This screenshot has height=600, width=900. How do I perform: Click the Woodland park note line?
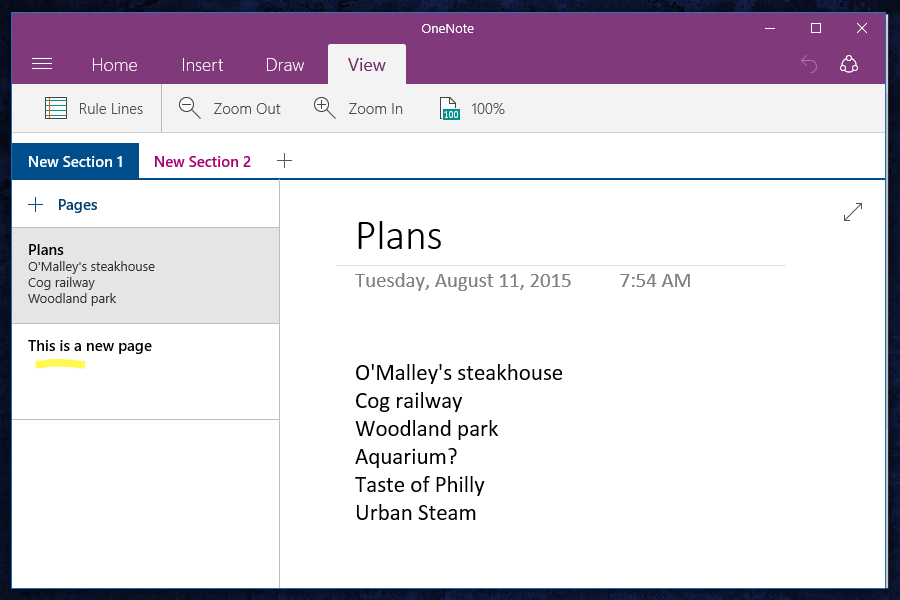click(x=426, y=429)
